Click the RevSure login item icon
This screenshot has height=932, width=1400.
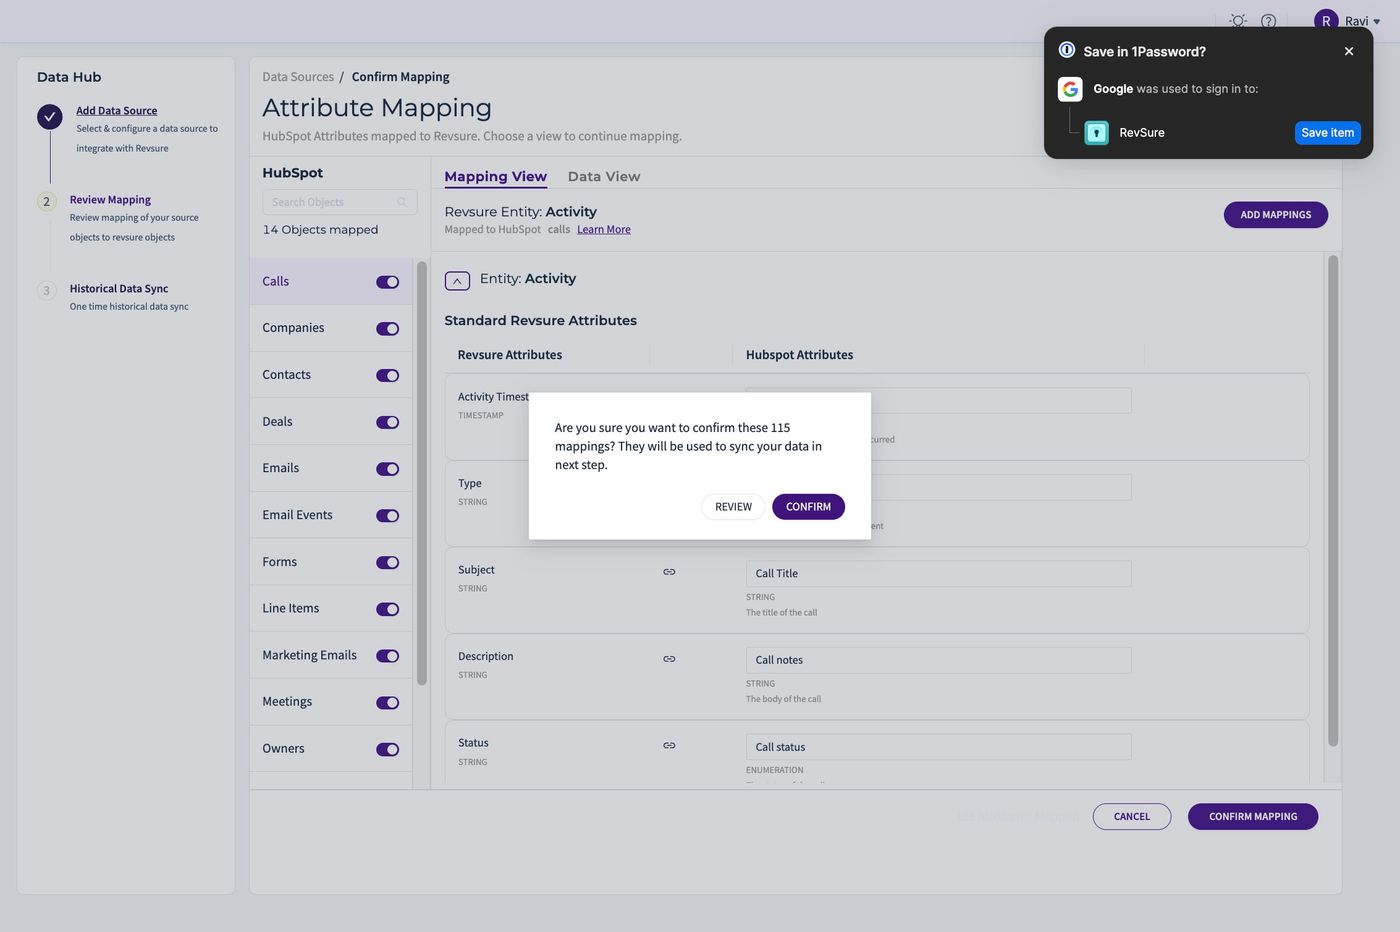(1097, 132)
